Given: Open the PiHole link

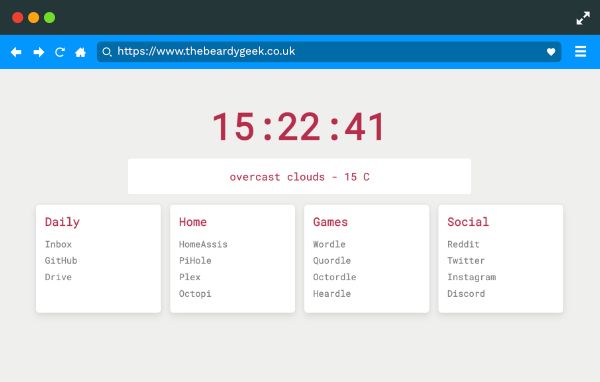Looking at the screenshot, I should (x=195, y=261).
